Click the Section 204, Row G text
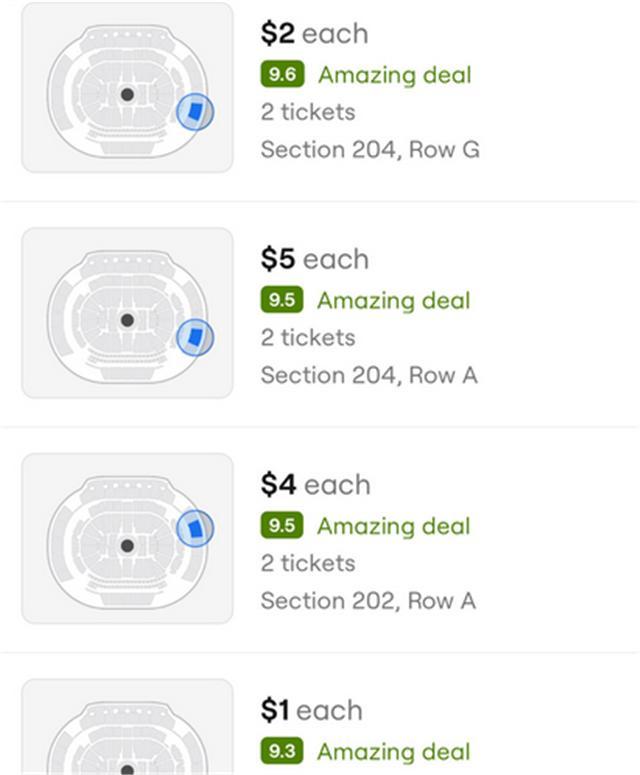This screenshot has width=640, height=775. [x=370, y=150]
